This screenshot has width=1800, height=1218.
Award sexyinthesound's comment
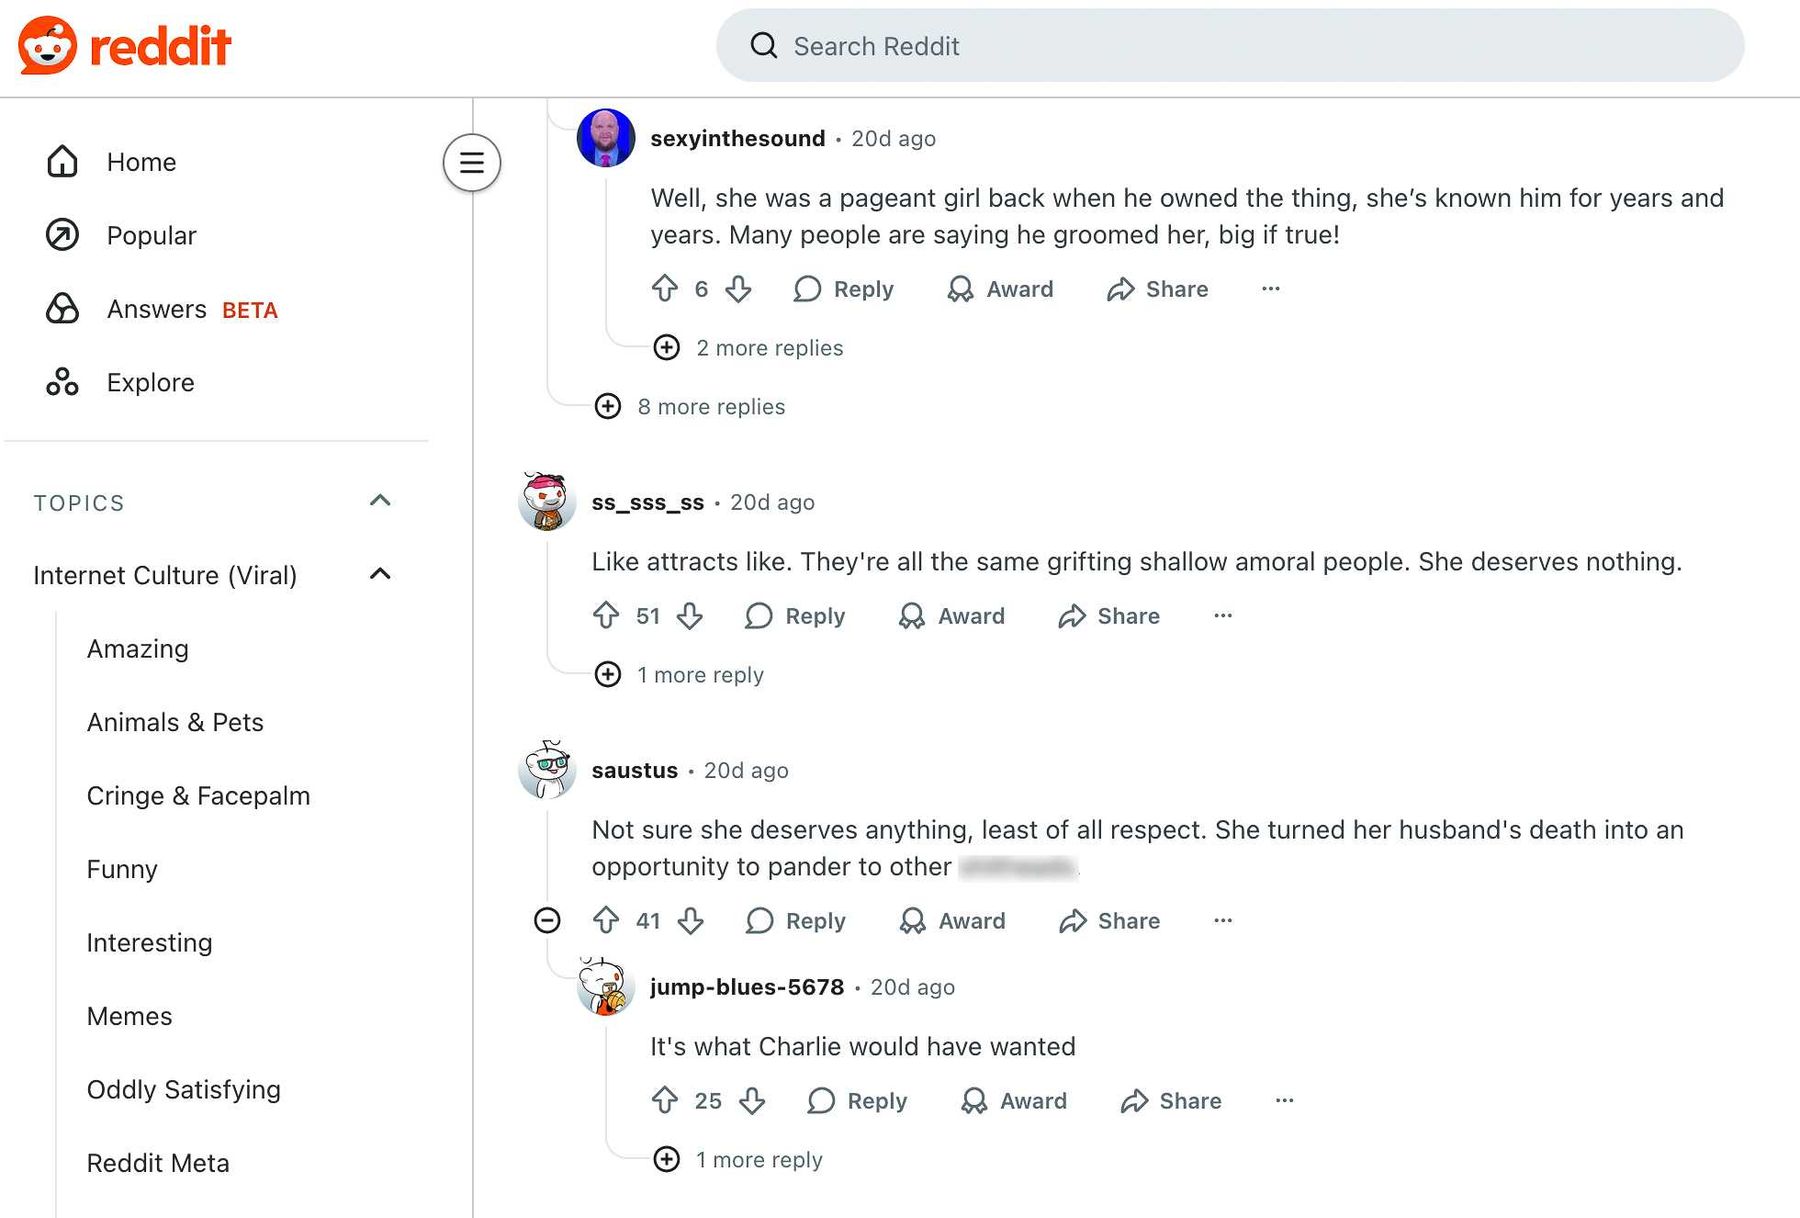point(1000,289)
